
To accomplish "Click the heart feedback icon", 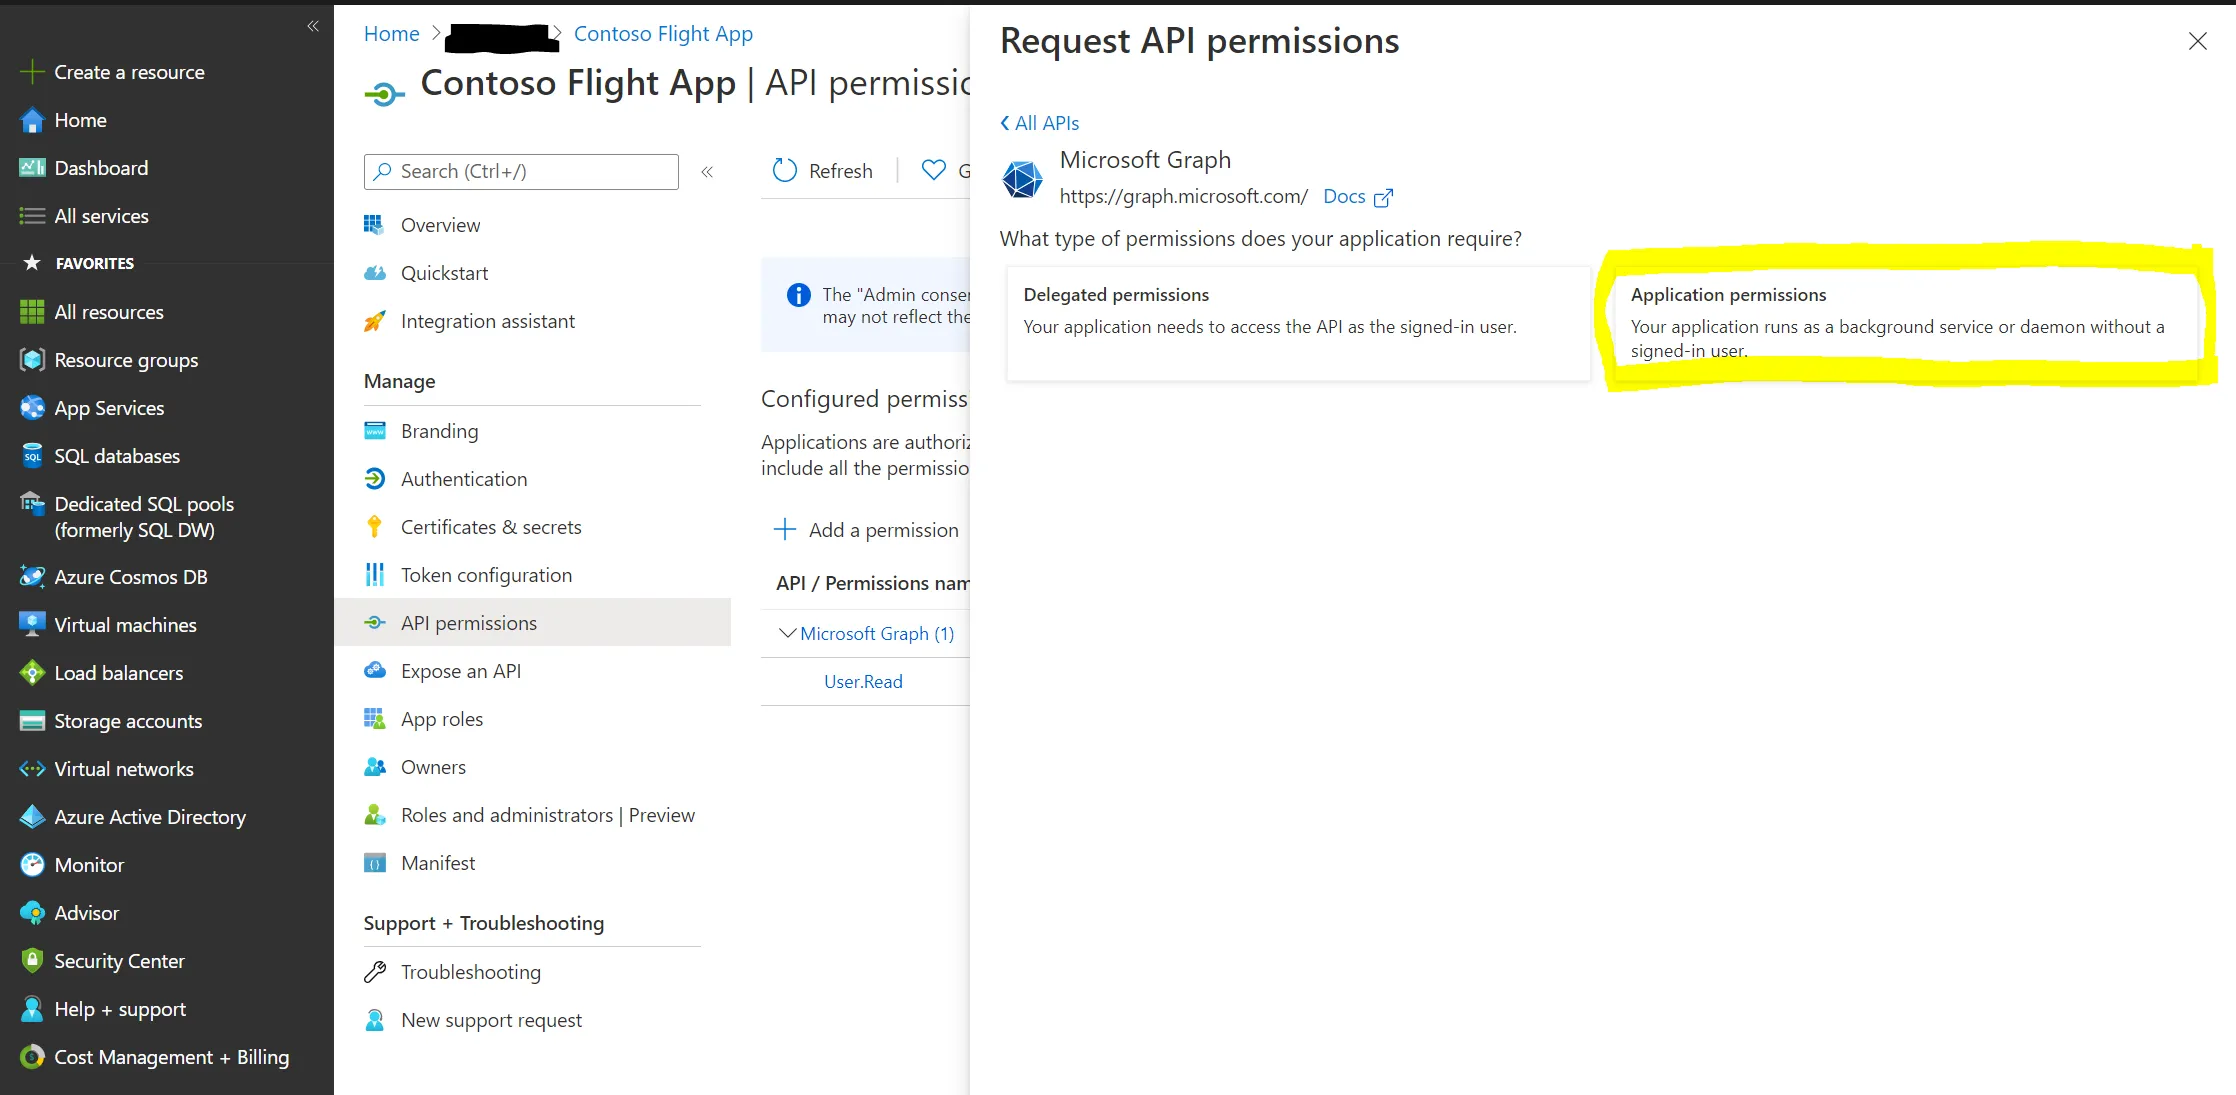I will (933, 171).
